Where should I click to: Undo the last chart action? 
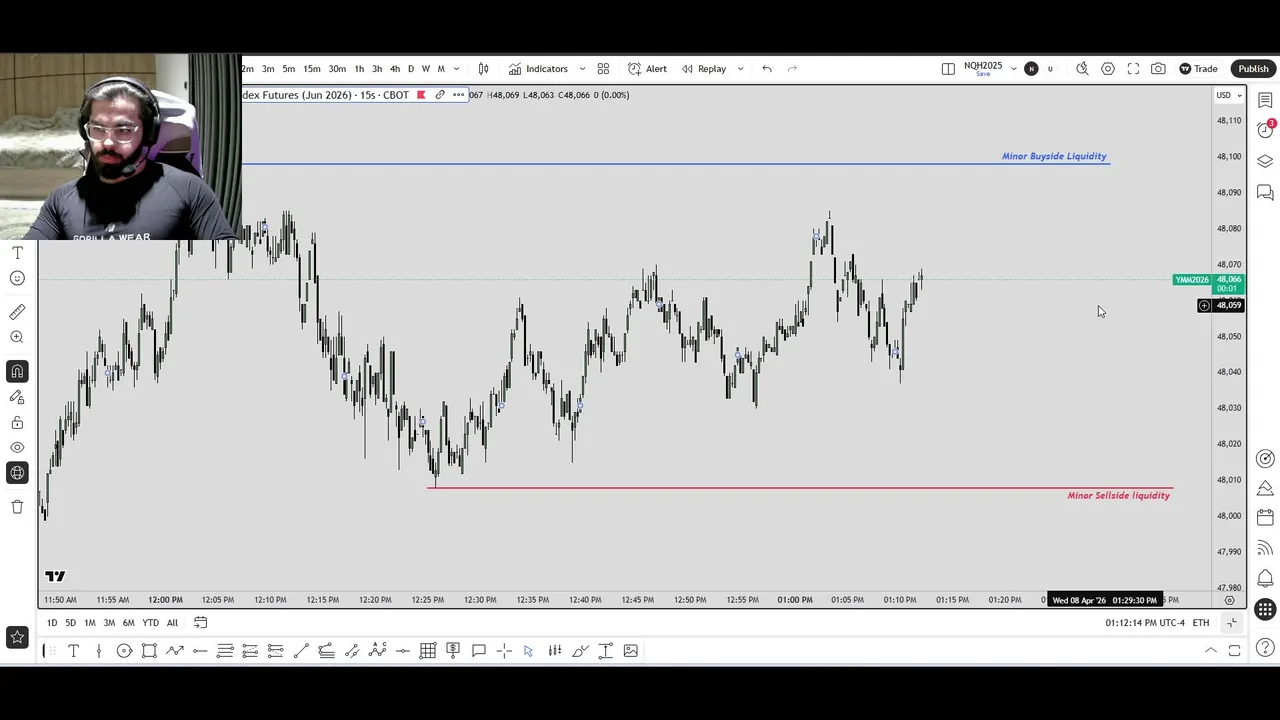(767, 69)
